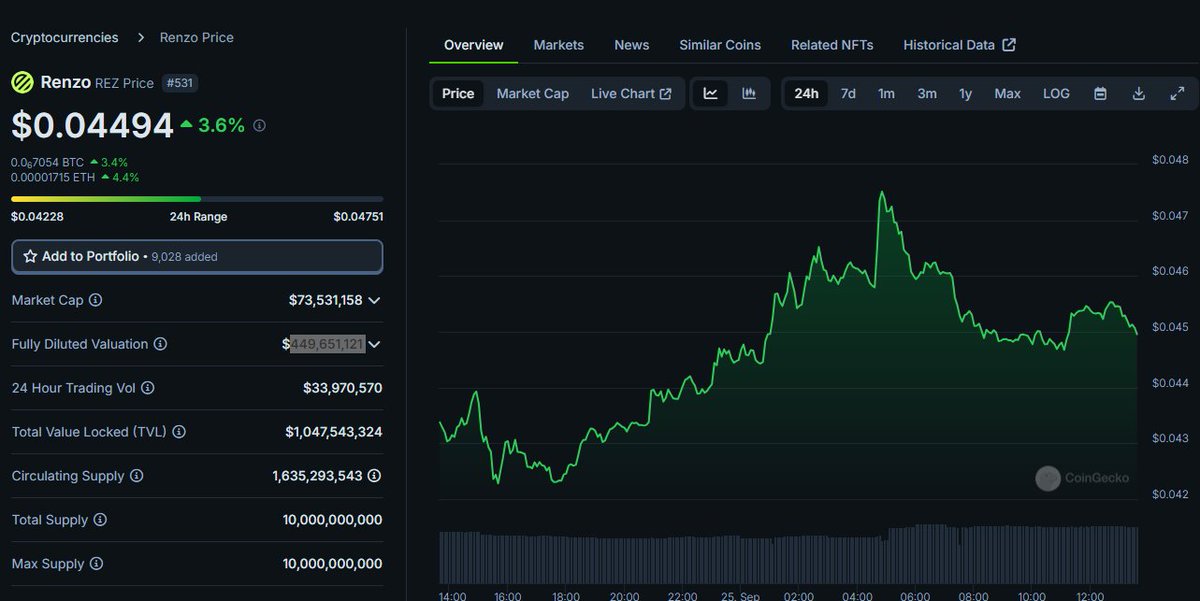Viewport: 1200px width, 601px height.
Task: Select the 24h time range
Action: [806, 93]
